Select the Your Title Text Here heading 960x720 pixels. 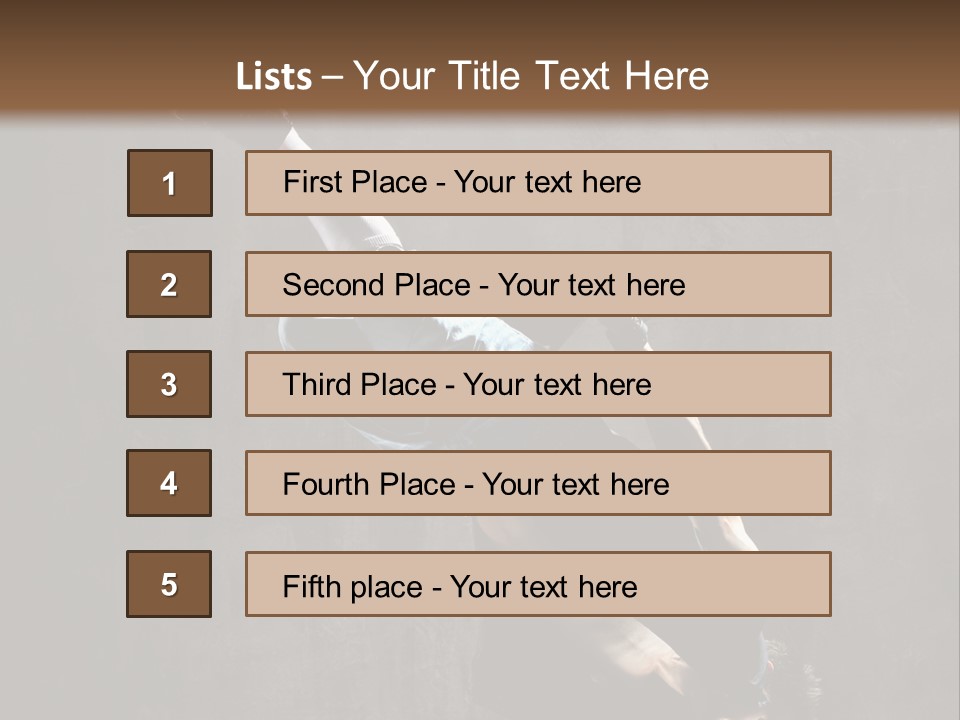pos(531,77)
